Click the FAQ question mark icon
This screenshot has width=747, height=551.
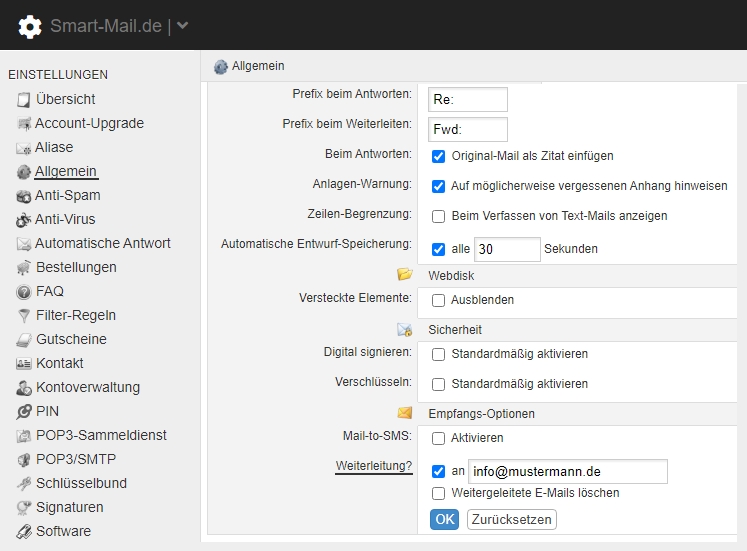pyautogui.click(x=23, y=291)
